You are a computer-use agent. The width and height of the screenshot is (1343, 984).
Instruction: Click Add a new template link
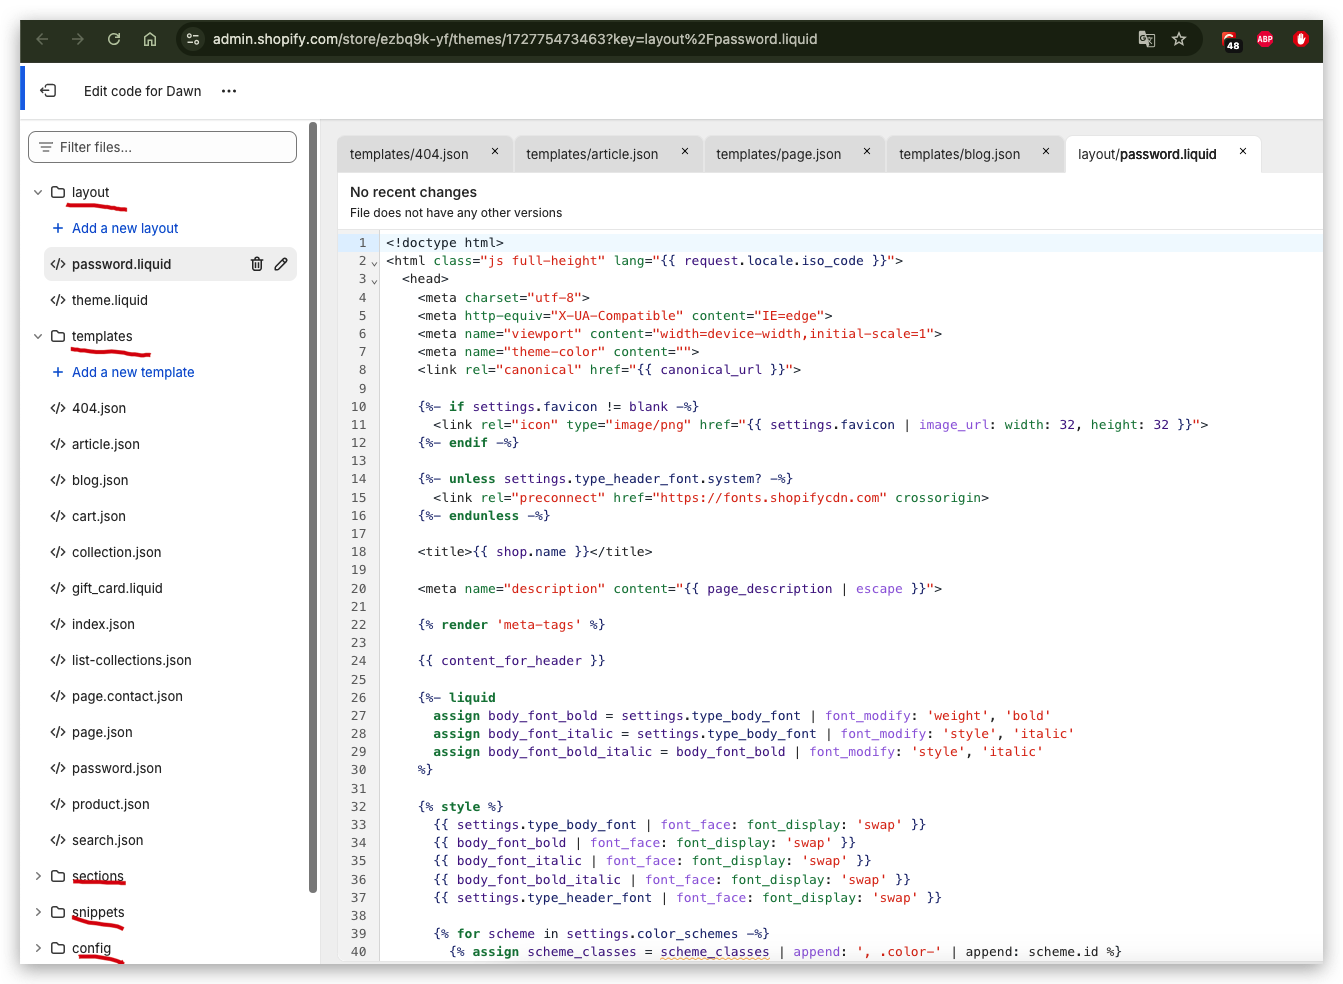coord(133,372)
